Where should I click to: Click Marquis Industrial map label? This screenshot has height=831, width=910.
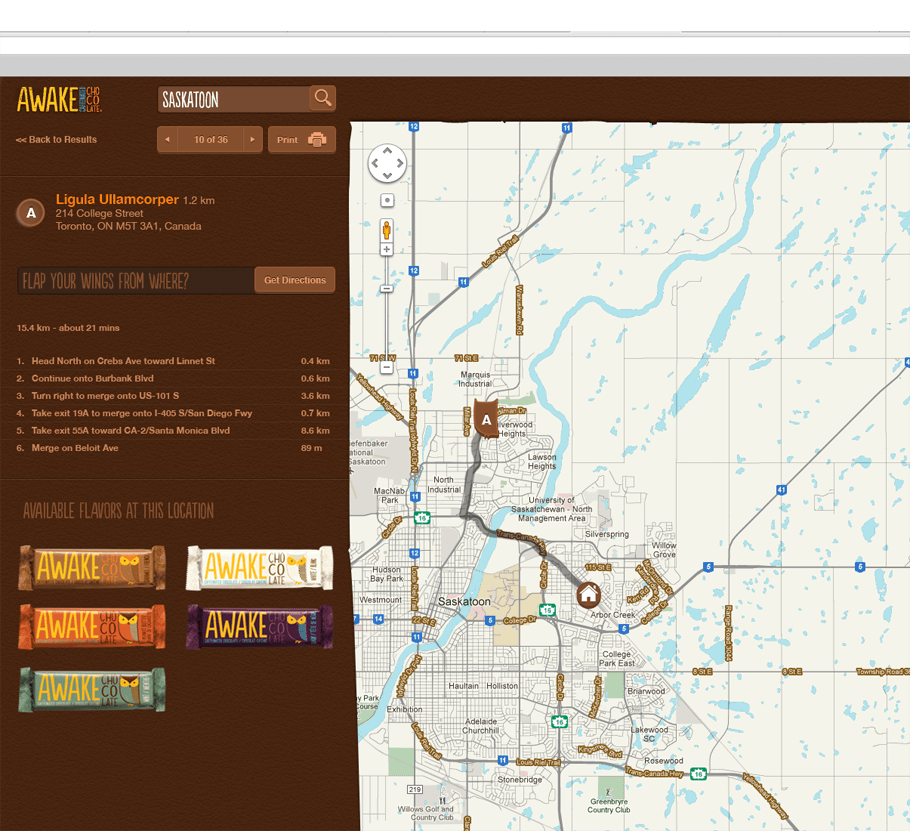click(x=475, y=379)
